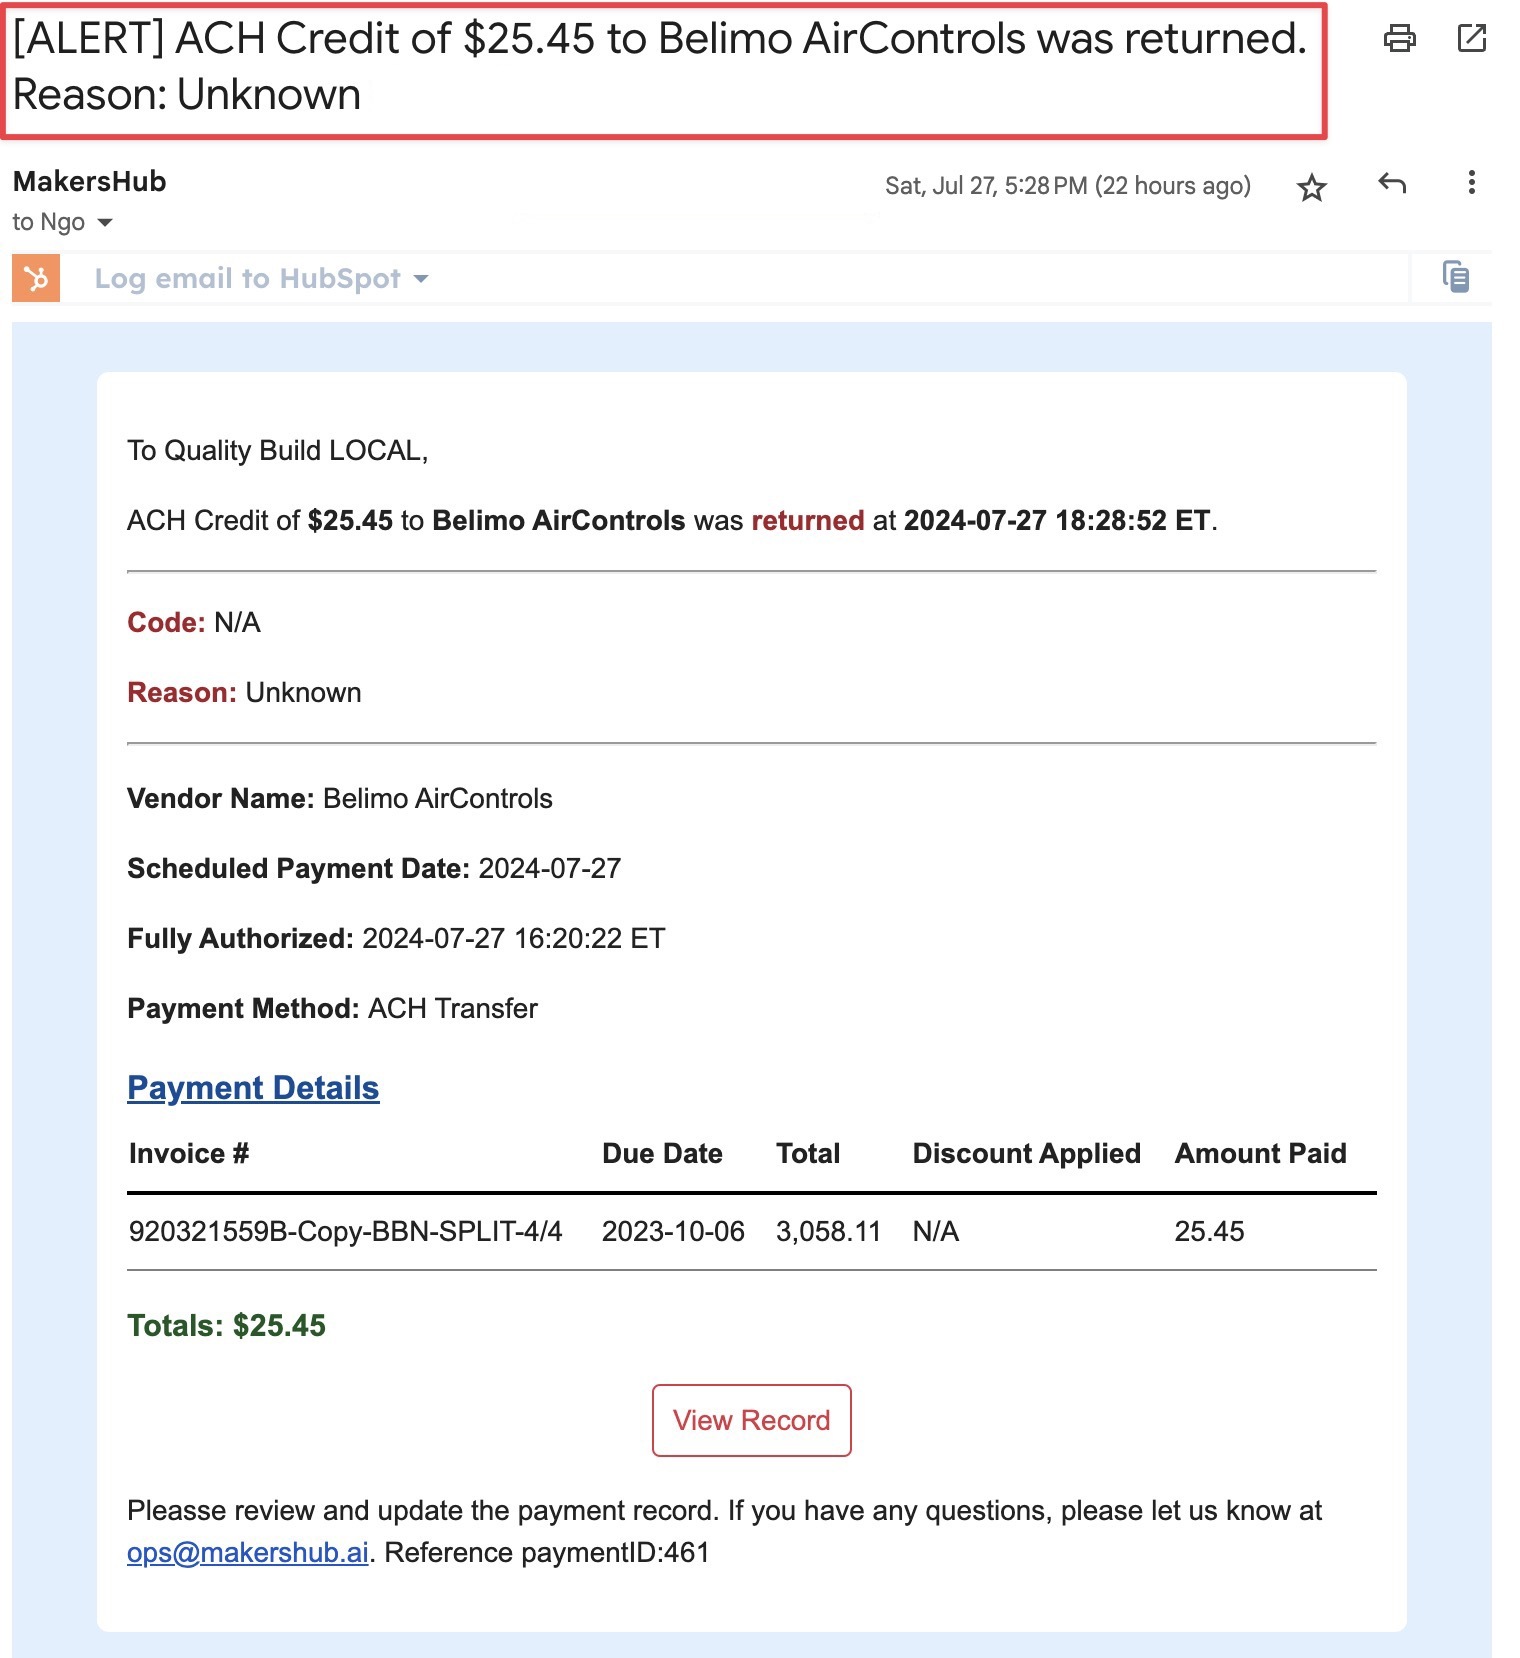Click the Reason: Unknown line in the body
Image resolution: width=1520 pixels, height=1658 pixels.
244,692
